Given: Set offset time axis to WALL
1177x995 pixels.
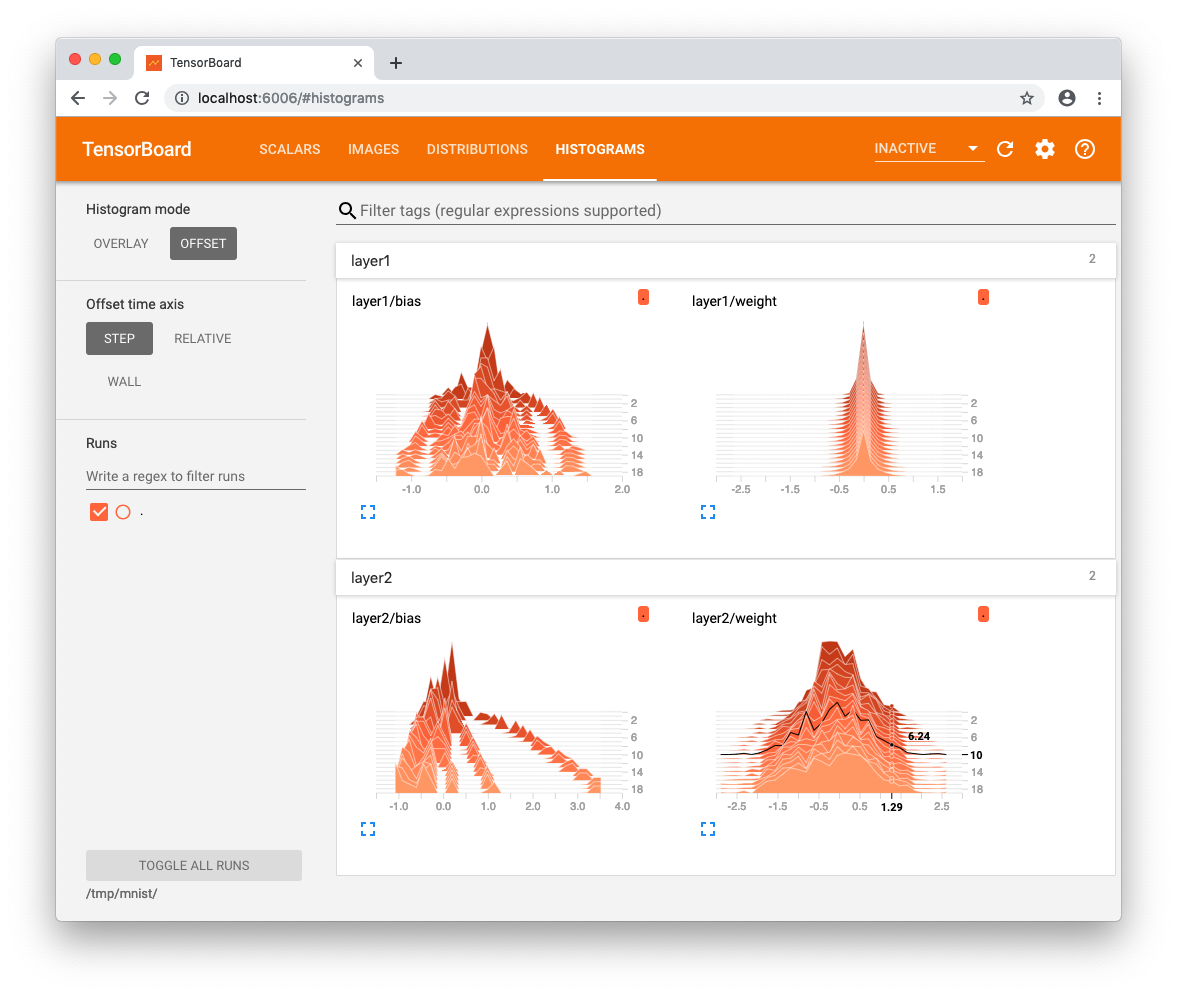Looking at the screenshot, I should point(124,381).
